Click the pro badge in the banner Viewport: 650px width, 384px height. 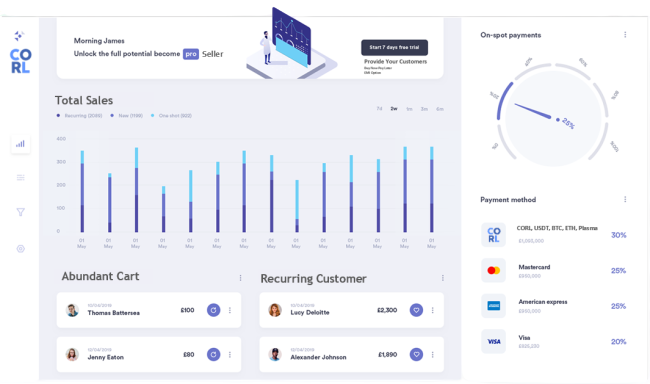click(191, 54)
